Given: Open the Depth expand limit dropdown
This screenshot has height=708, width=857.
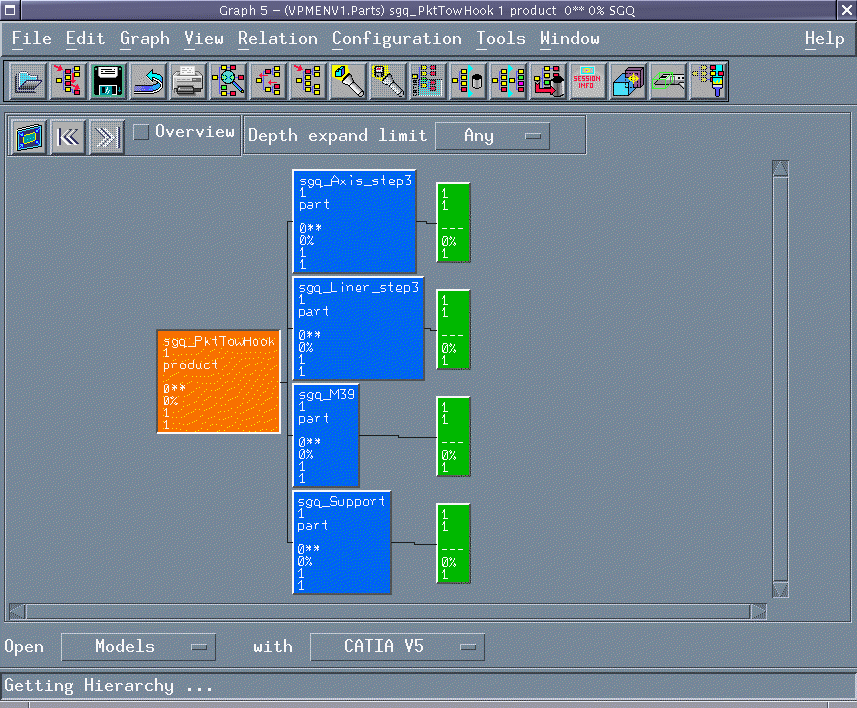Looking at the screenshot, I should tap(492, 136).
